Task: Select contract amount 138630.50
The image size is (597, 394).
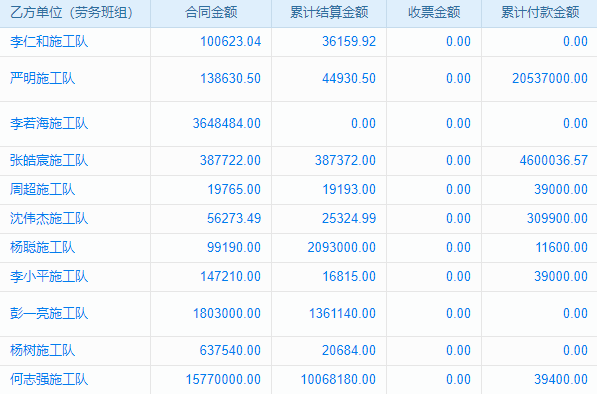Action: 231,78
